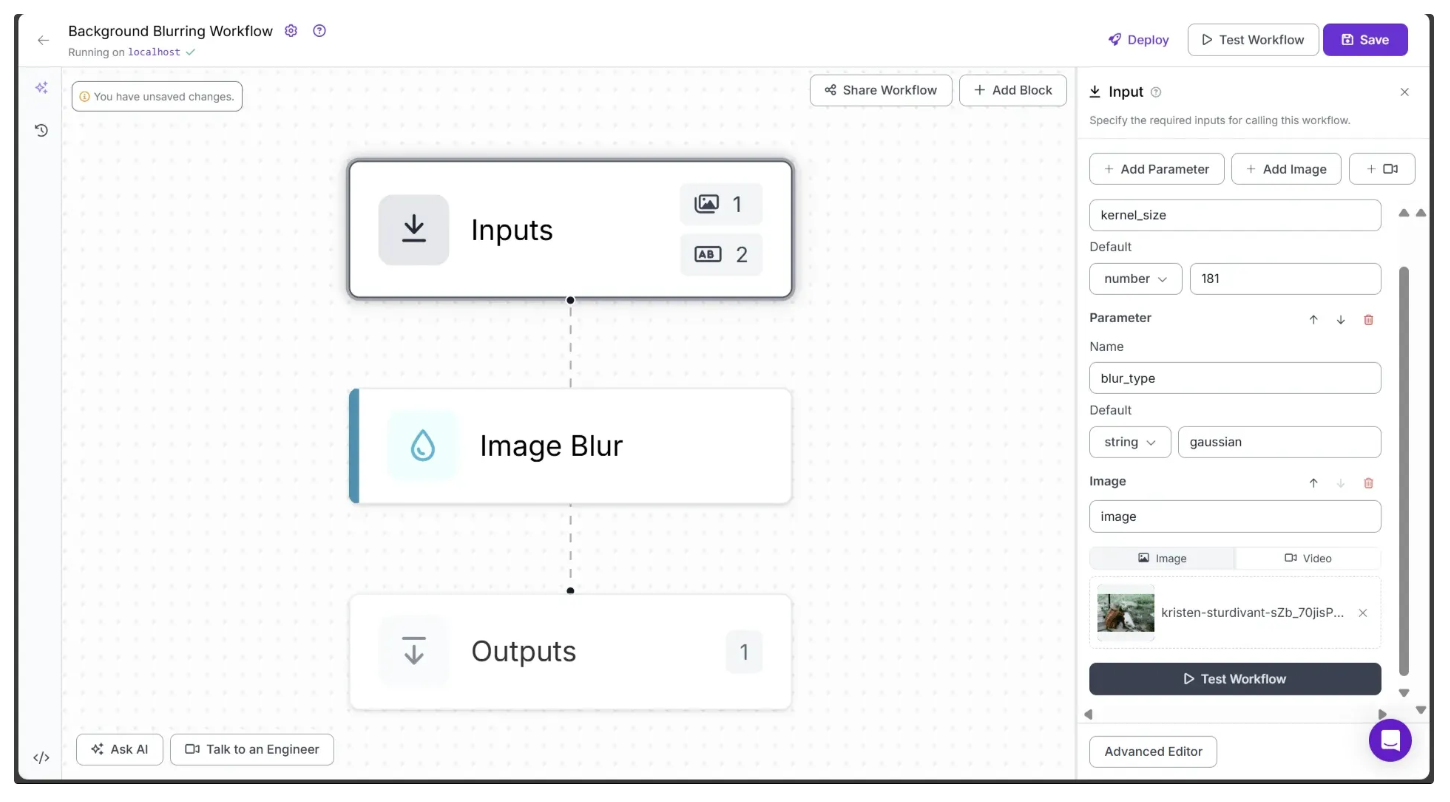Click Add Image button
This screenshot has height=802, width=1450.
pyautogui.click(x=1286, y=169)
